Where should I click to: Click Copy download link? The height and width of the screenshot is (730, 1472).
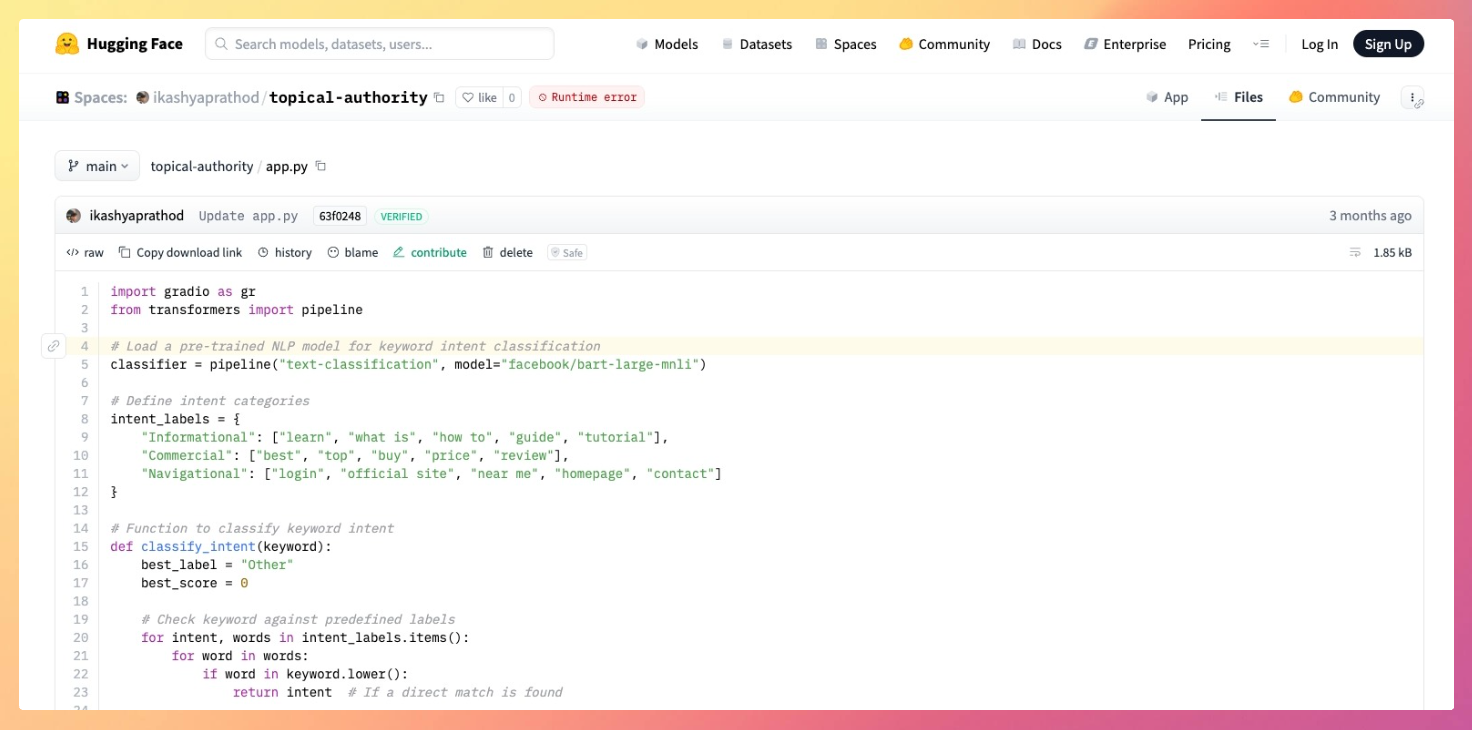point(180,253)
